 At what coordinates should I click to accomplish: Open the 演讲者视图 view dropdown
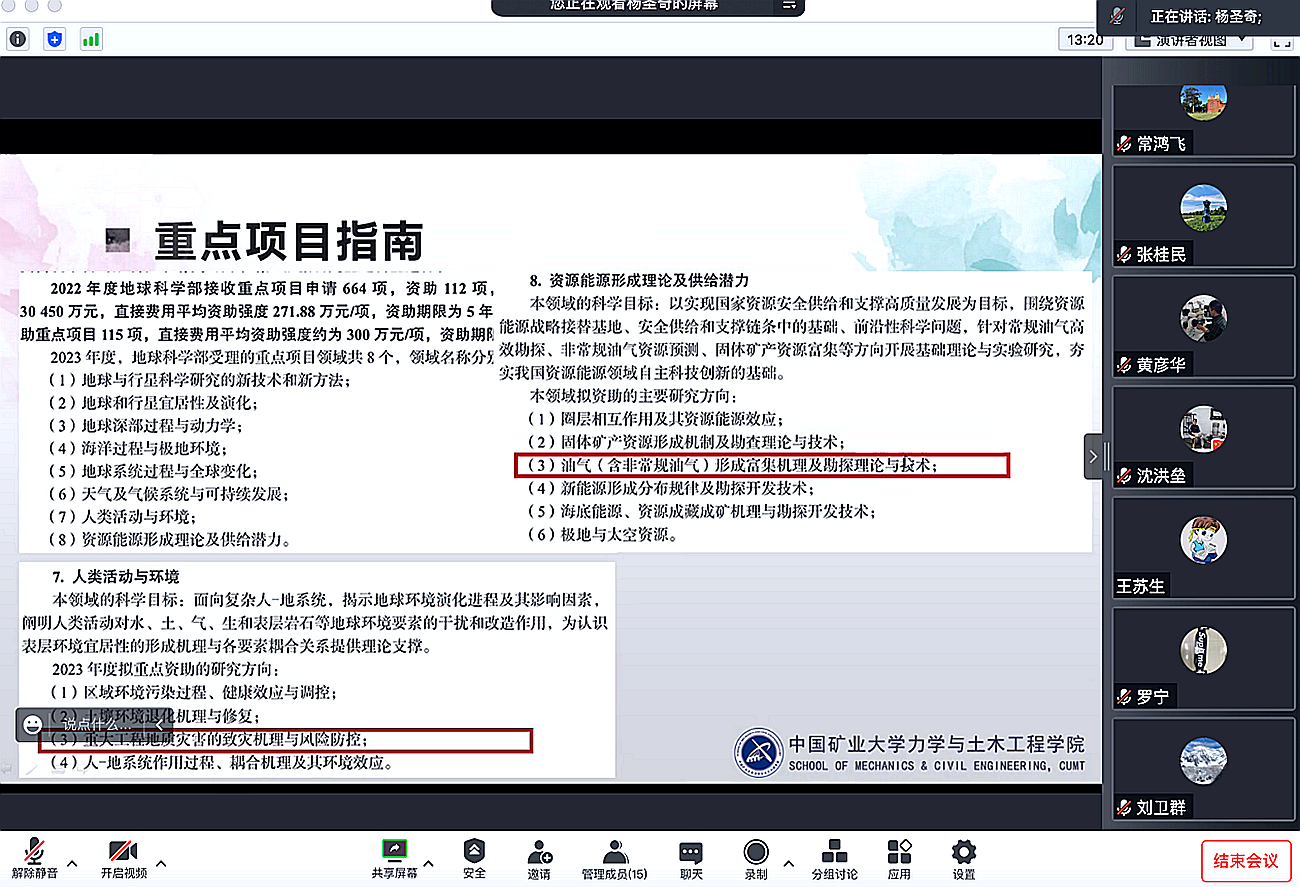click(1190, 40)
